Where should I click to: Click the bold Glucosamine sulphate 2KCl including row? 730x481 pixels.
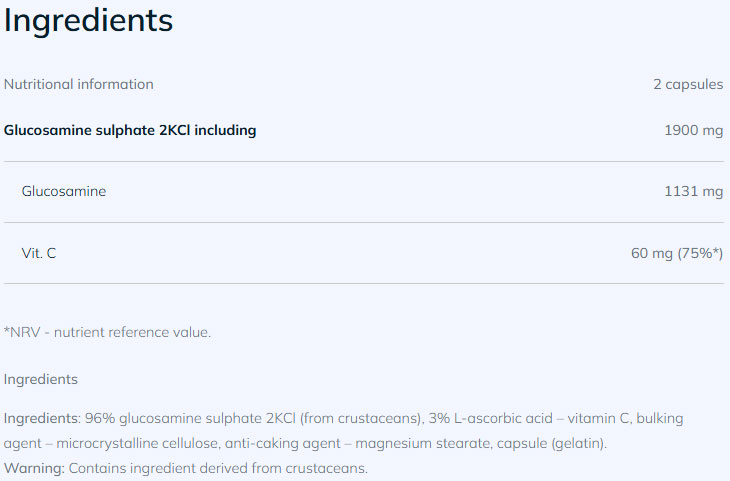point(130,130)
